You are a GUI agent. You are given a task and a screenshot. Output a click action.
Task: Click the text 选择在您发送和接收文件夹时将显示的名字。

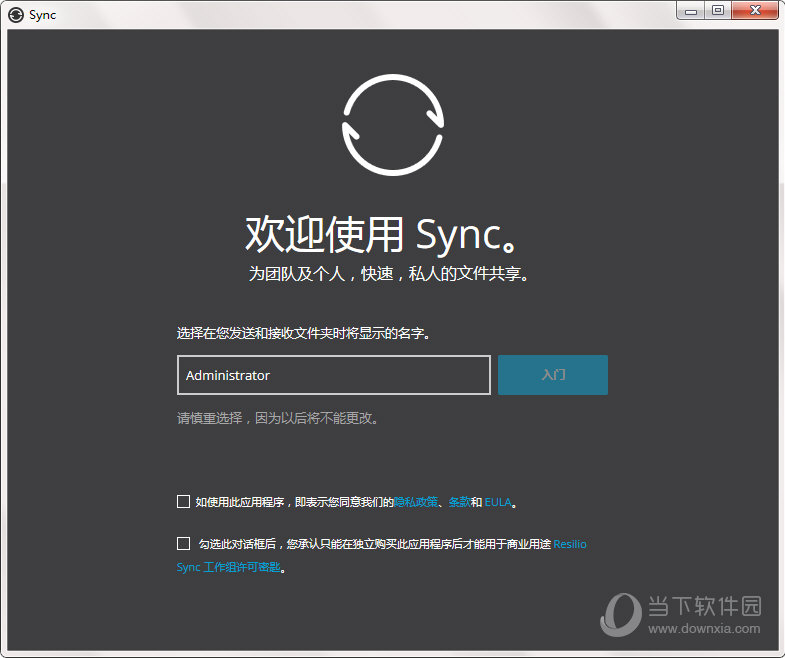[304, 333]
